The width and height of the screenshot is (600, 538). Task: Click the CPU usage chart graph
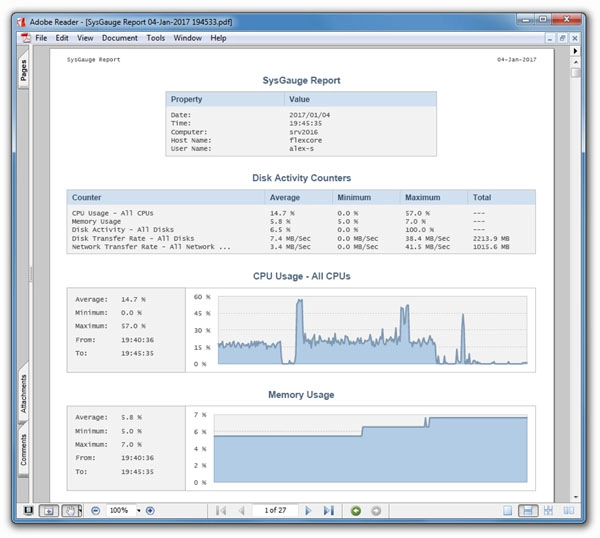pos(372,330)
